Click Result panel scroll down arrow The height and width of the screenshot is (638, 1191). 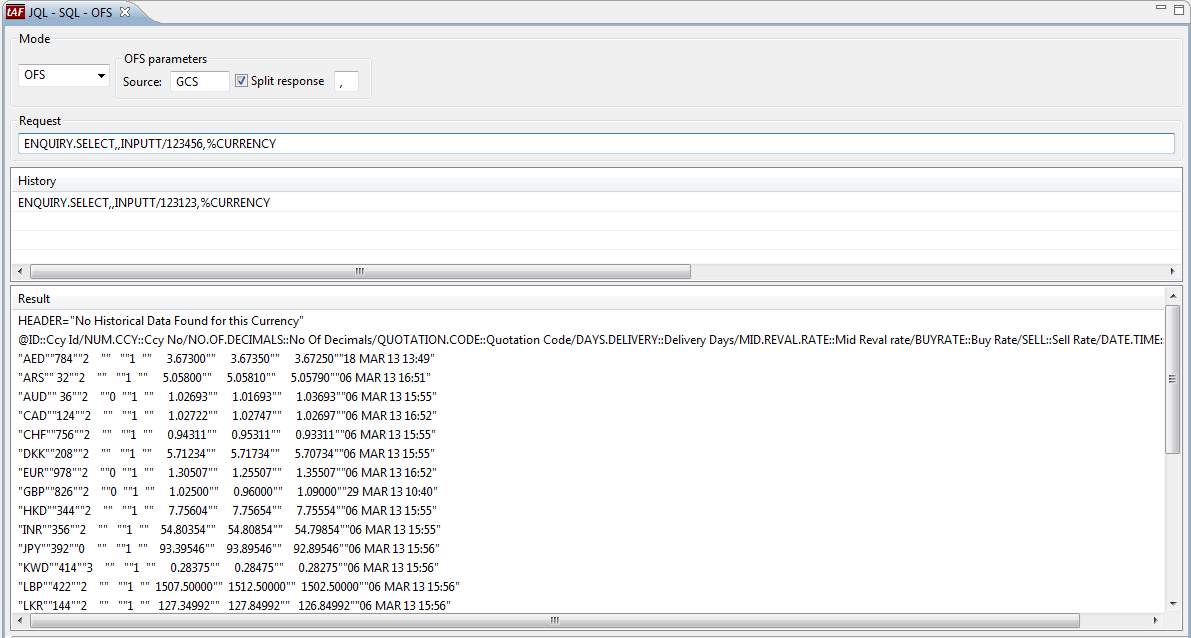(x=1173, y=603)
